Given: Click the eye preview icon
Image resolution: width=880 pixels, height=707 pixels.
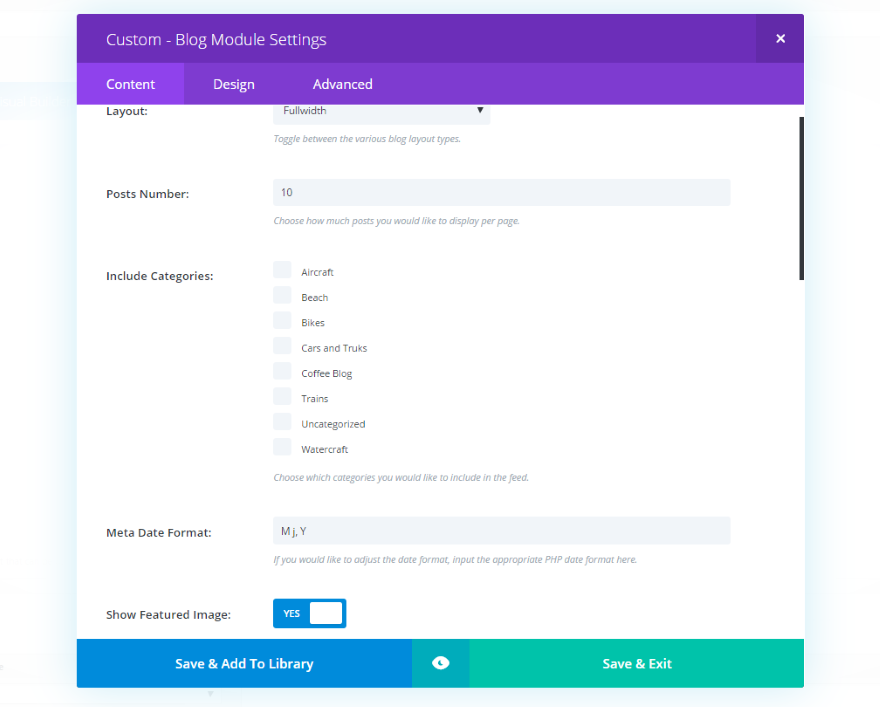Looking at the screenshot, I should [440, 663].
